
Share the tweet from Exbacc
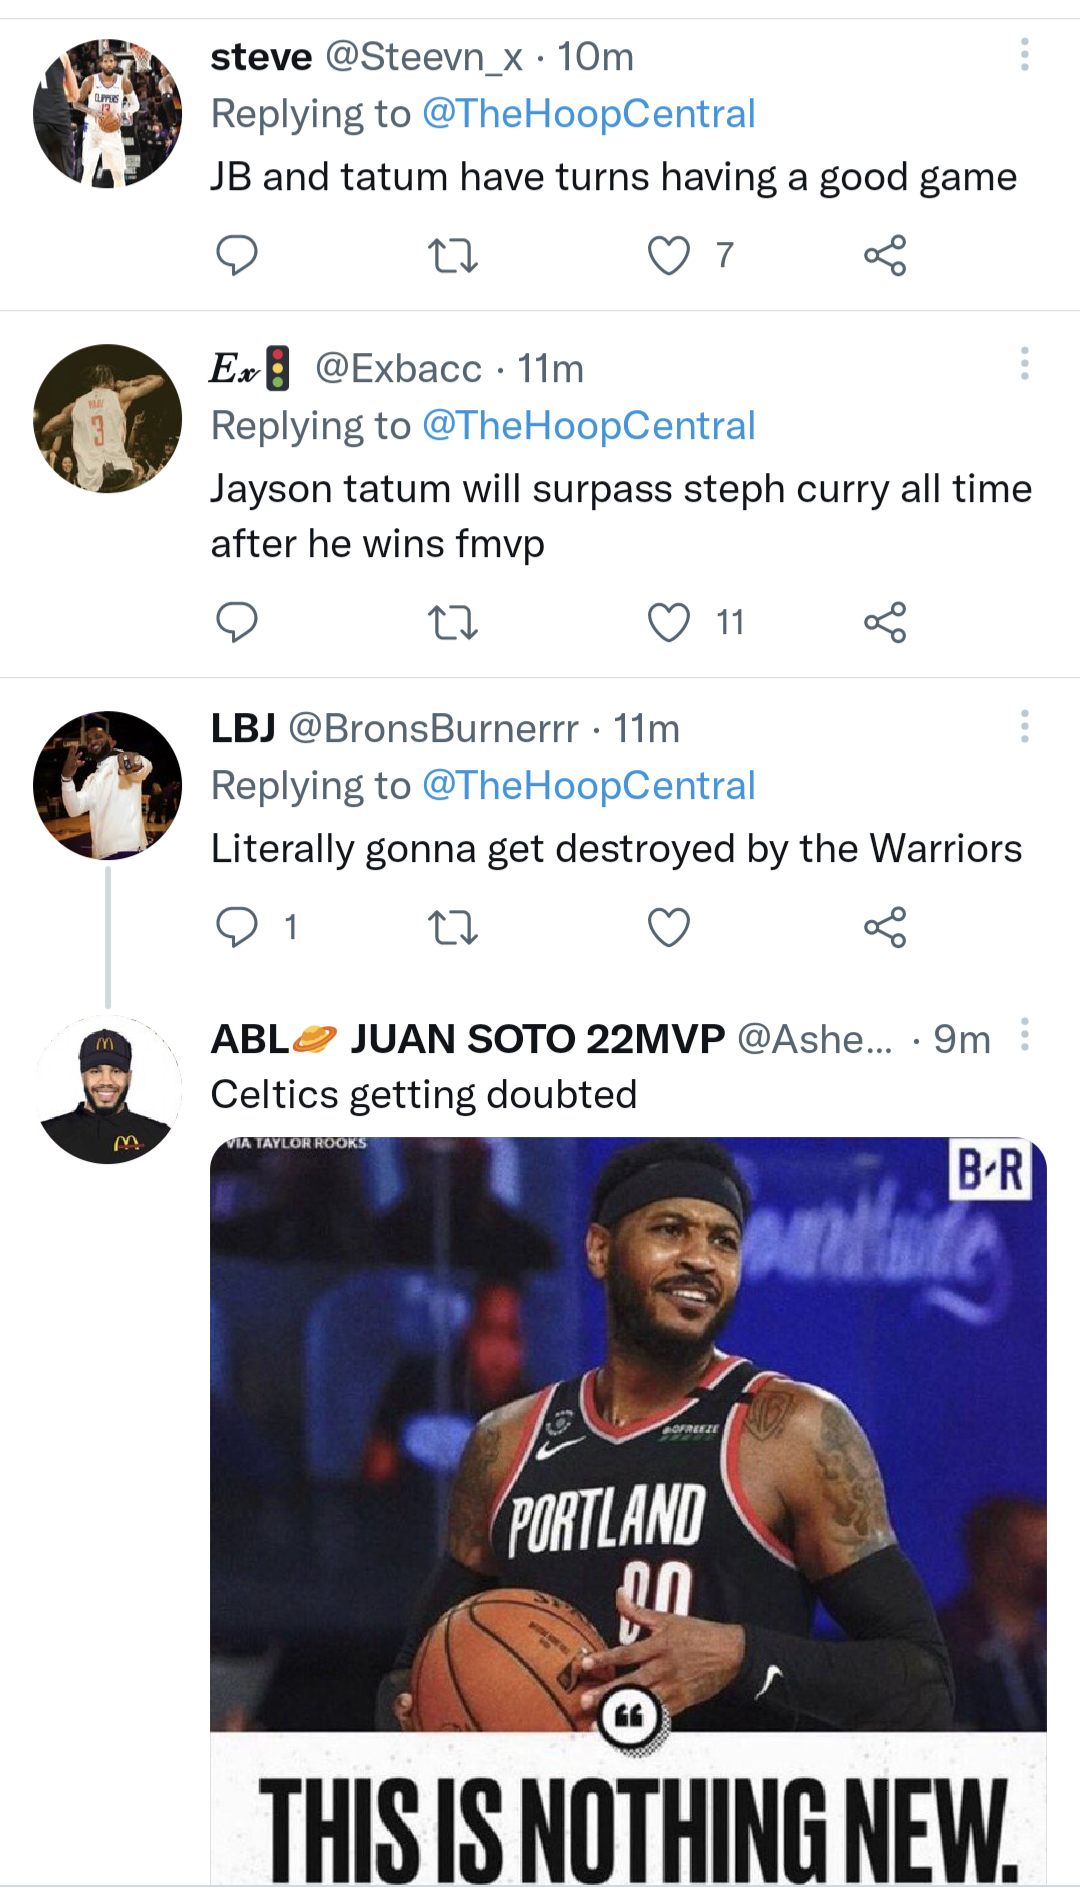point(885,622)
